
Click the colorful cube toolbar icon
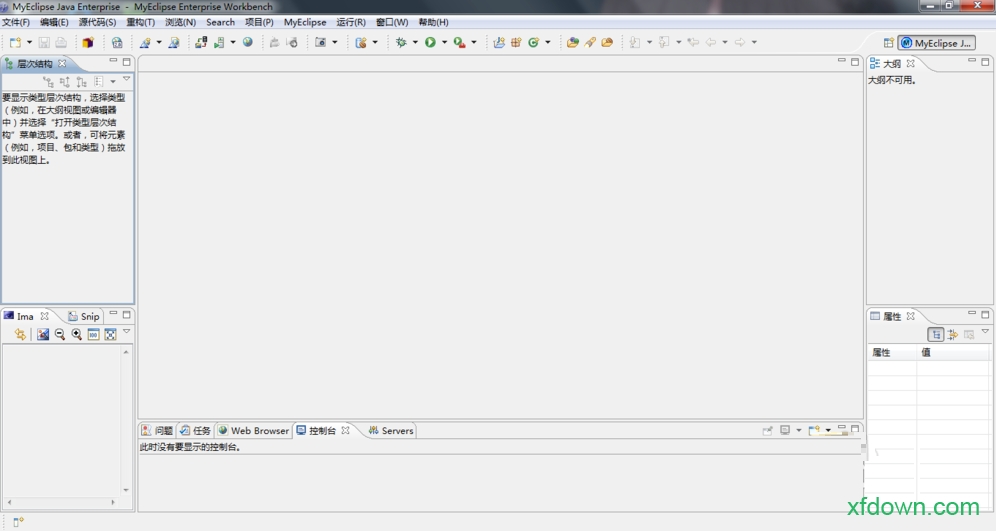[x=88, y=43]
